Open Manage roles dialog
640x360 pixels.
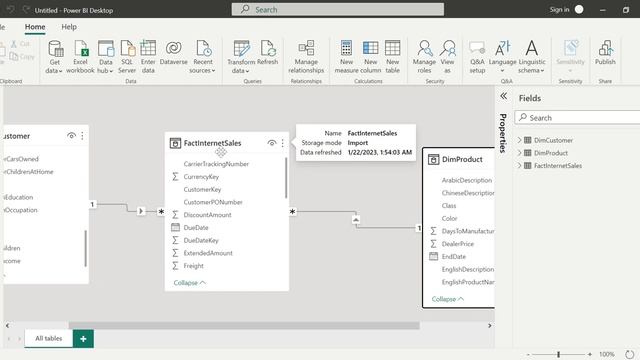pos(424,57)
